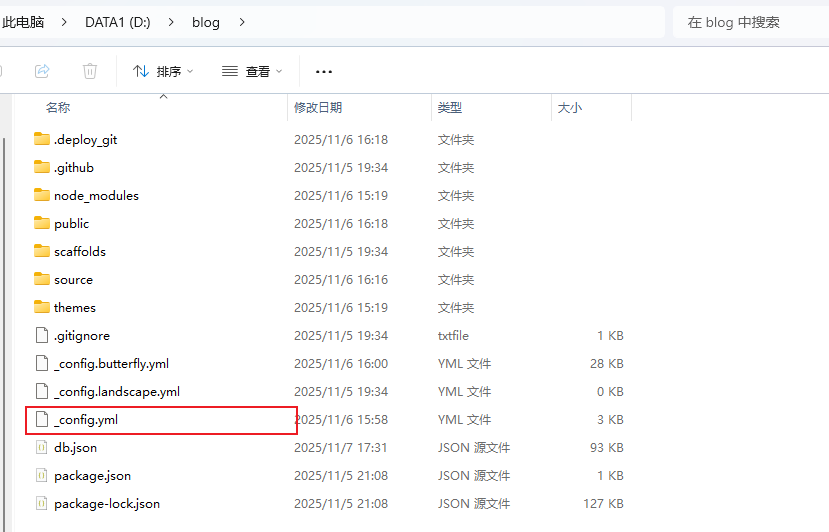Open the 查看 view dropdown
This screenshot has height=532, width=829.
point(252,71)
